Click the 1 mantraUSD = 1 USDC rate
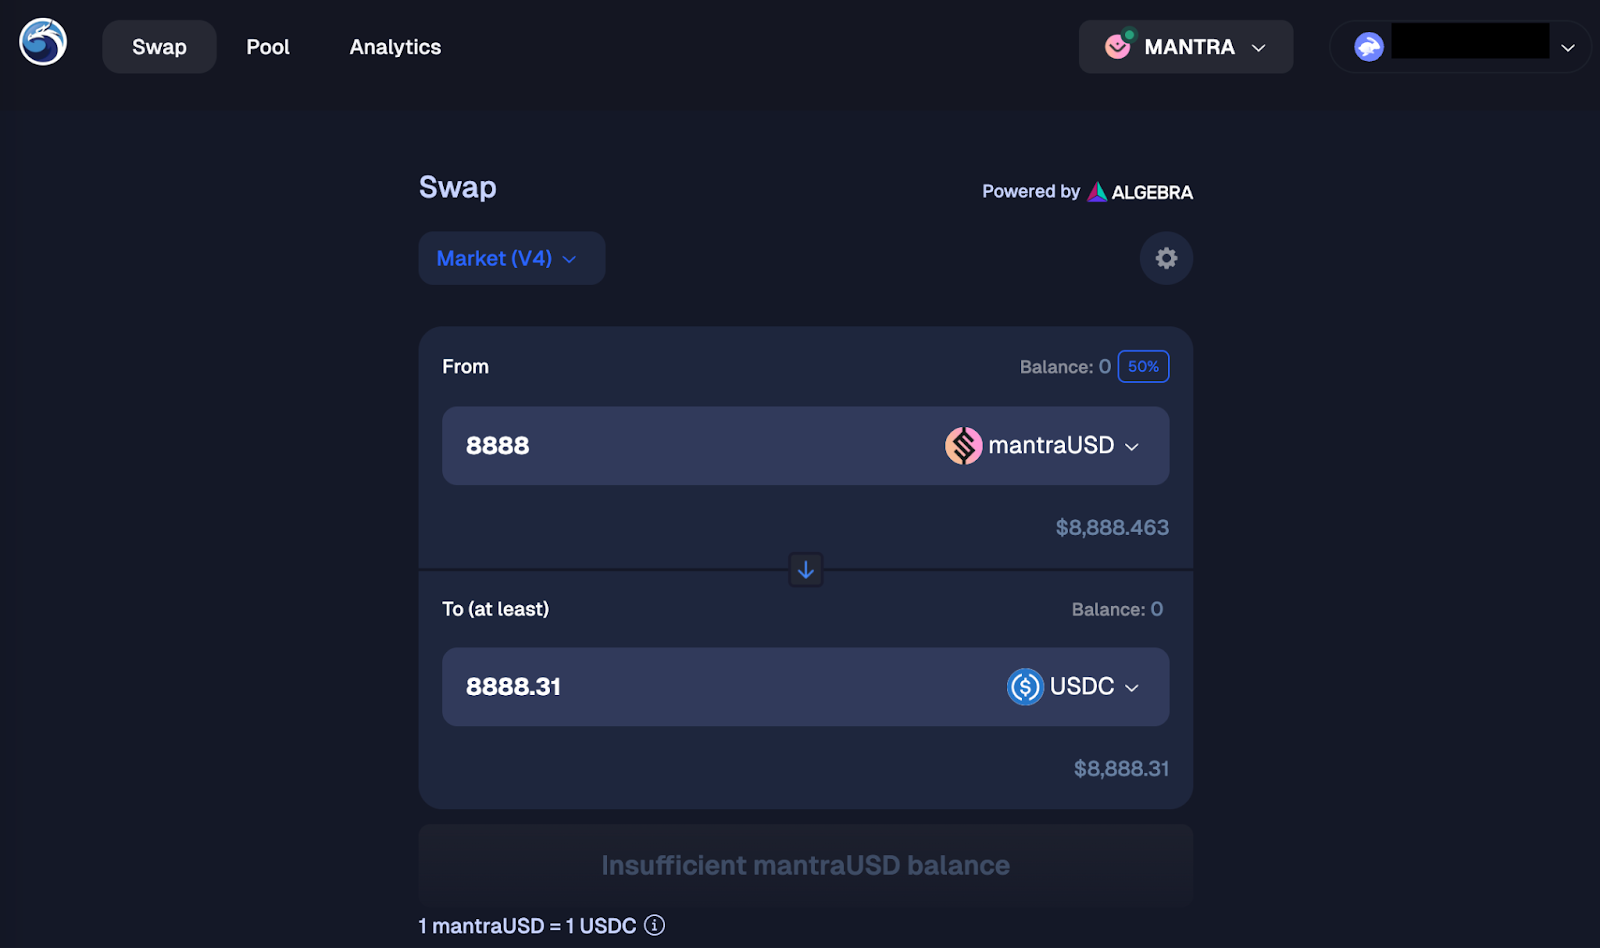 (x=527, y=926)
